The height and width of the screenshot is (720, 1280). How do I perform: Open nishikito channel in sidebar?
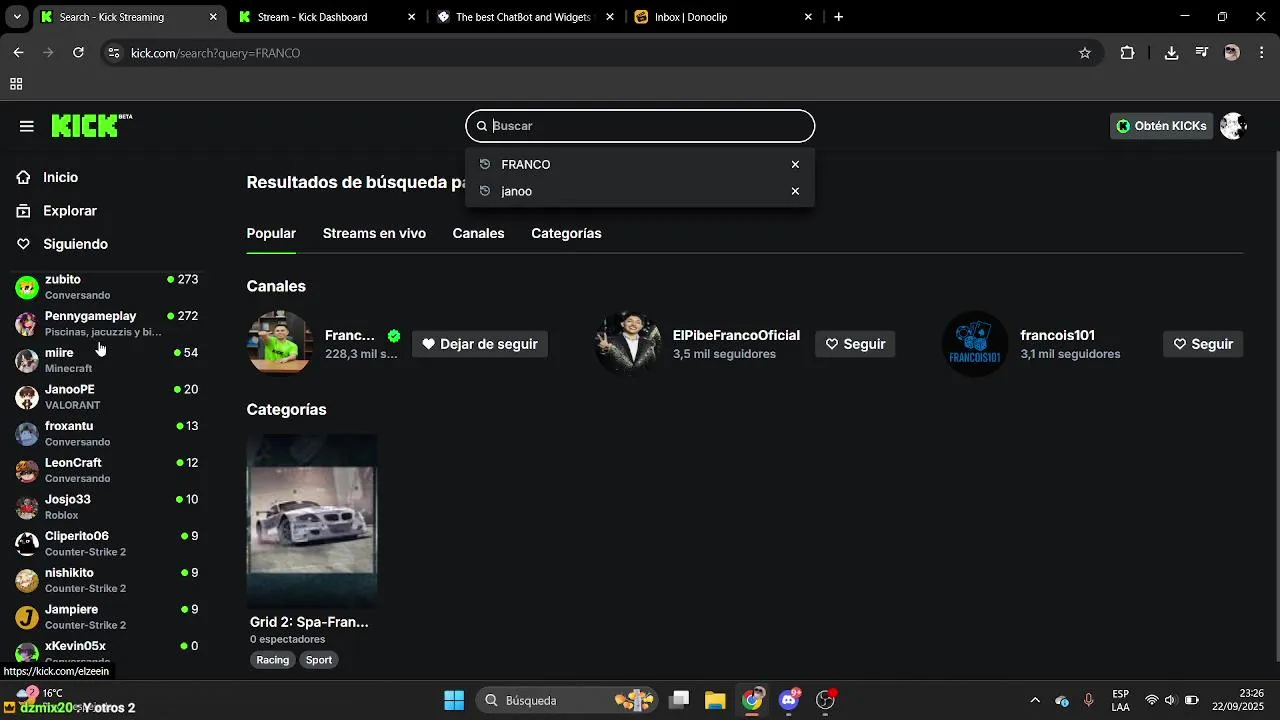point(107,580)
